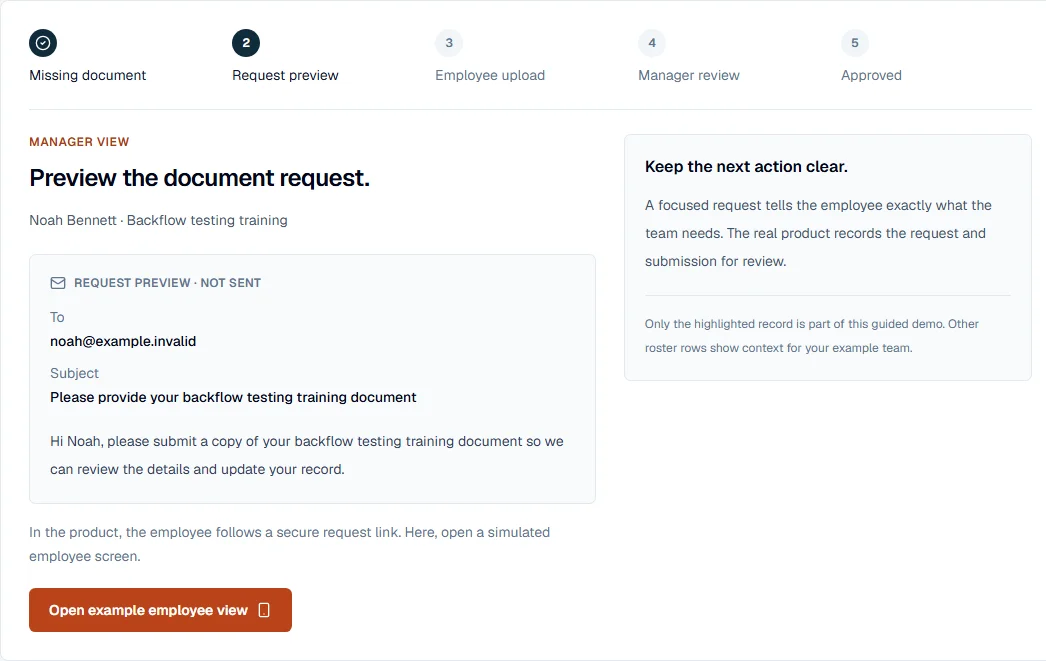Click the MANAGER VIEW label
Screen dimensions: 1046x661
(79, 141)
